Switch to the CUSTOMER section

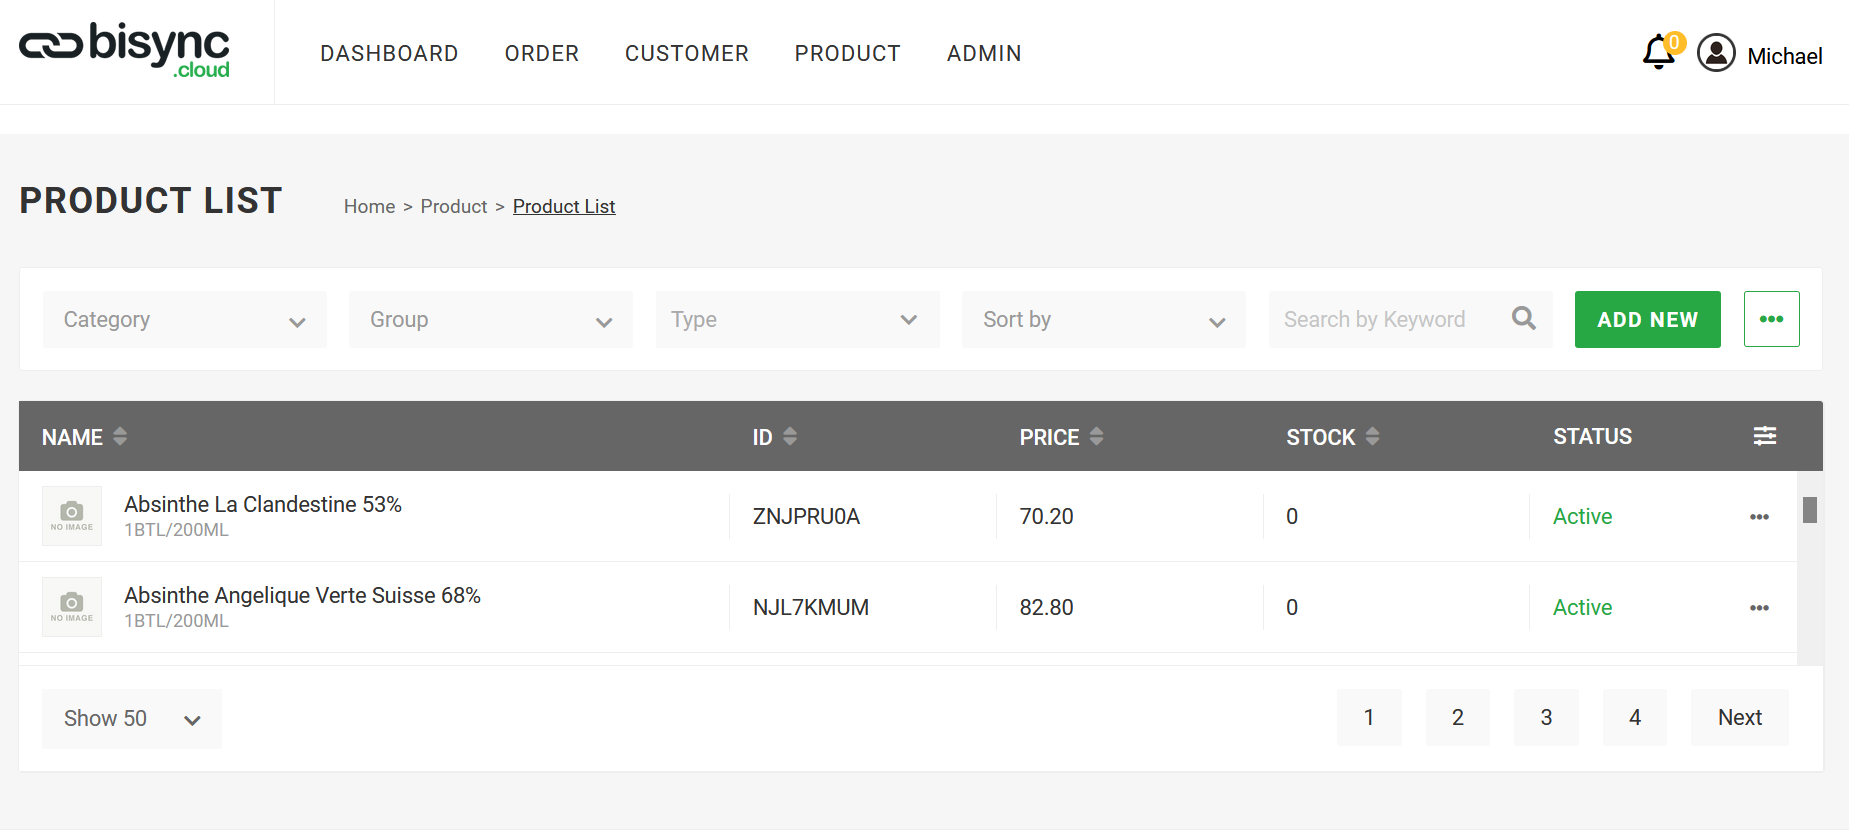687,53
